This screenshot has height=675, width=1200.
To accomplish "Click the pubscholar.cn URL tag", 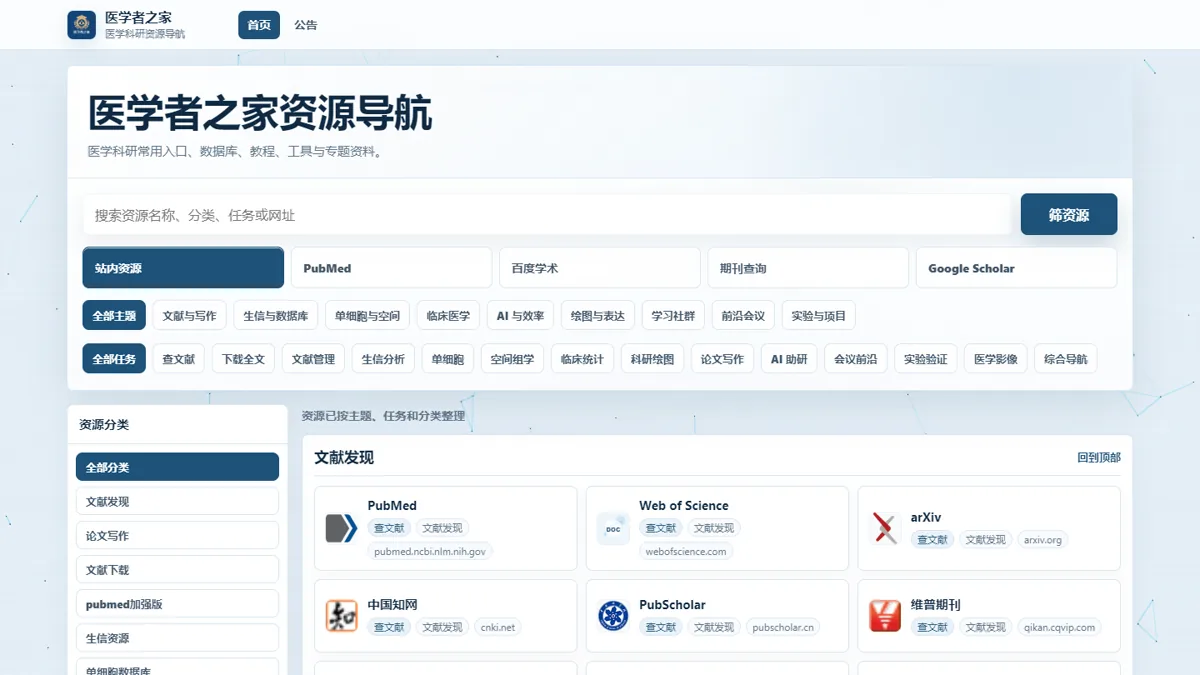I will click(784, 627).
